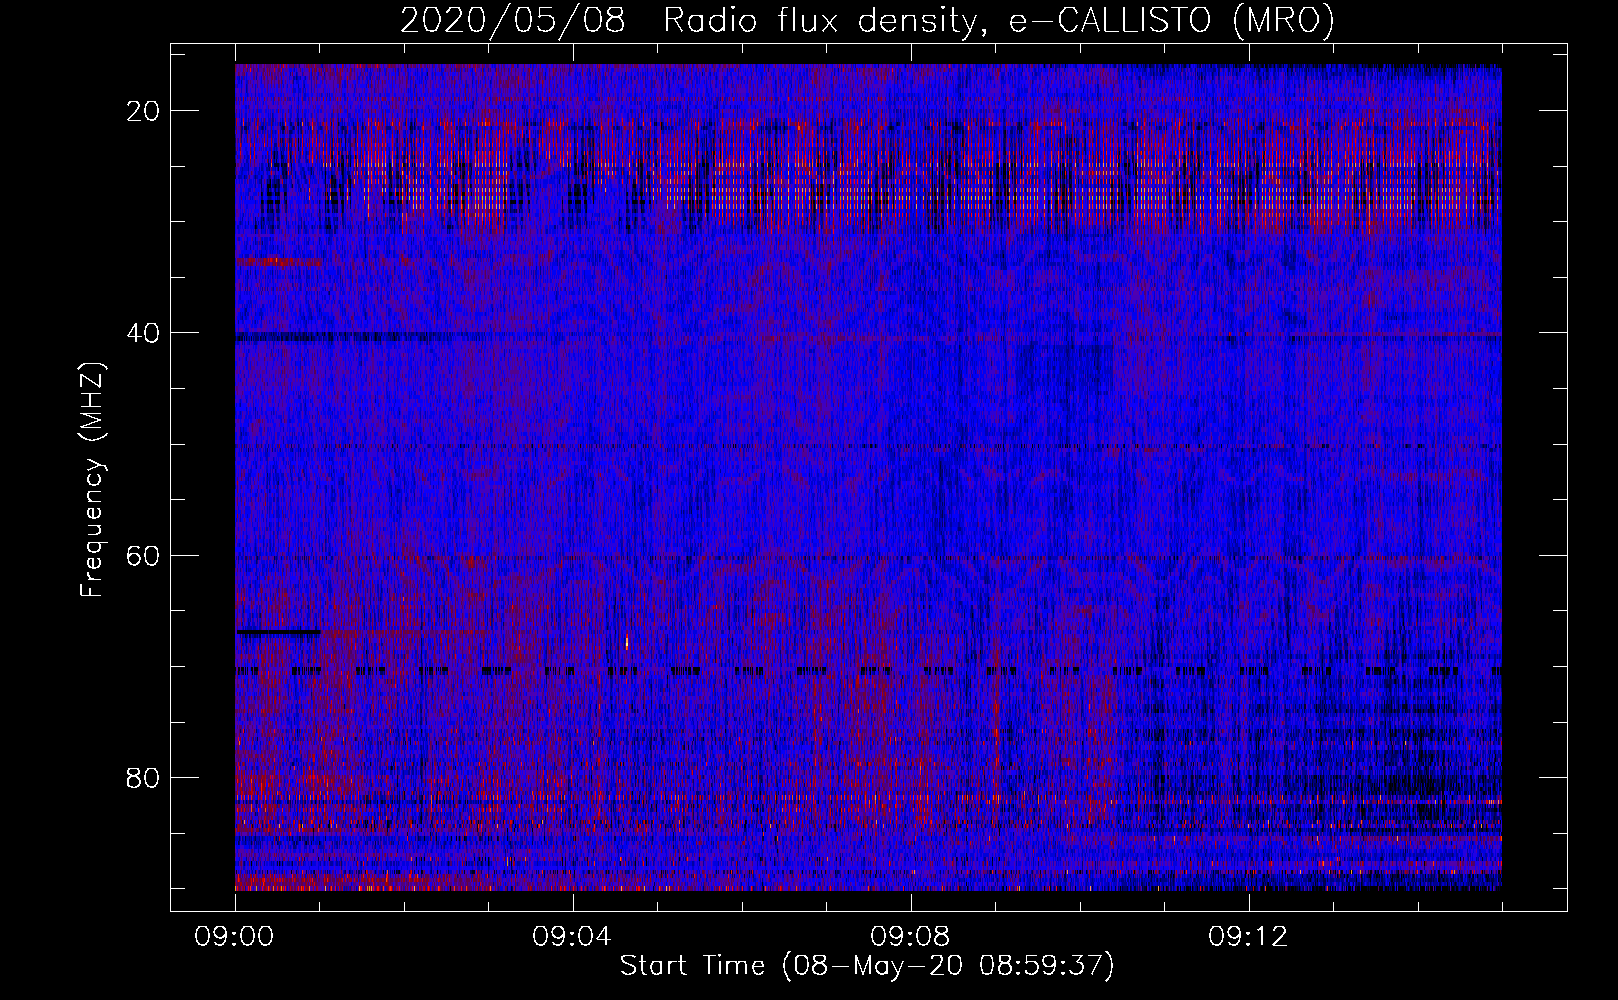The width and height of the screenshot is (1618, 1000).
Task: Click the 09:04 time axis label
Action: 573,937
